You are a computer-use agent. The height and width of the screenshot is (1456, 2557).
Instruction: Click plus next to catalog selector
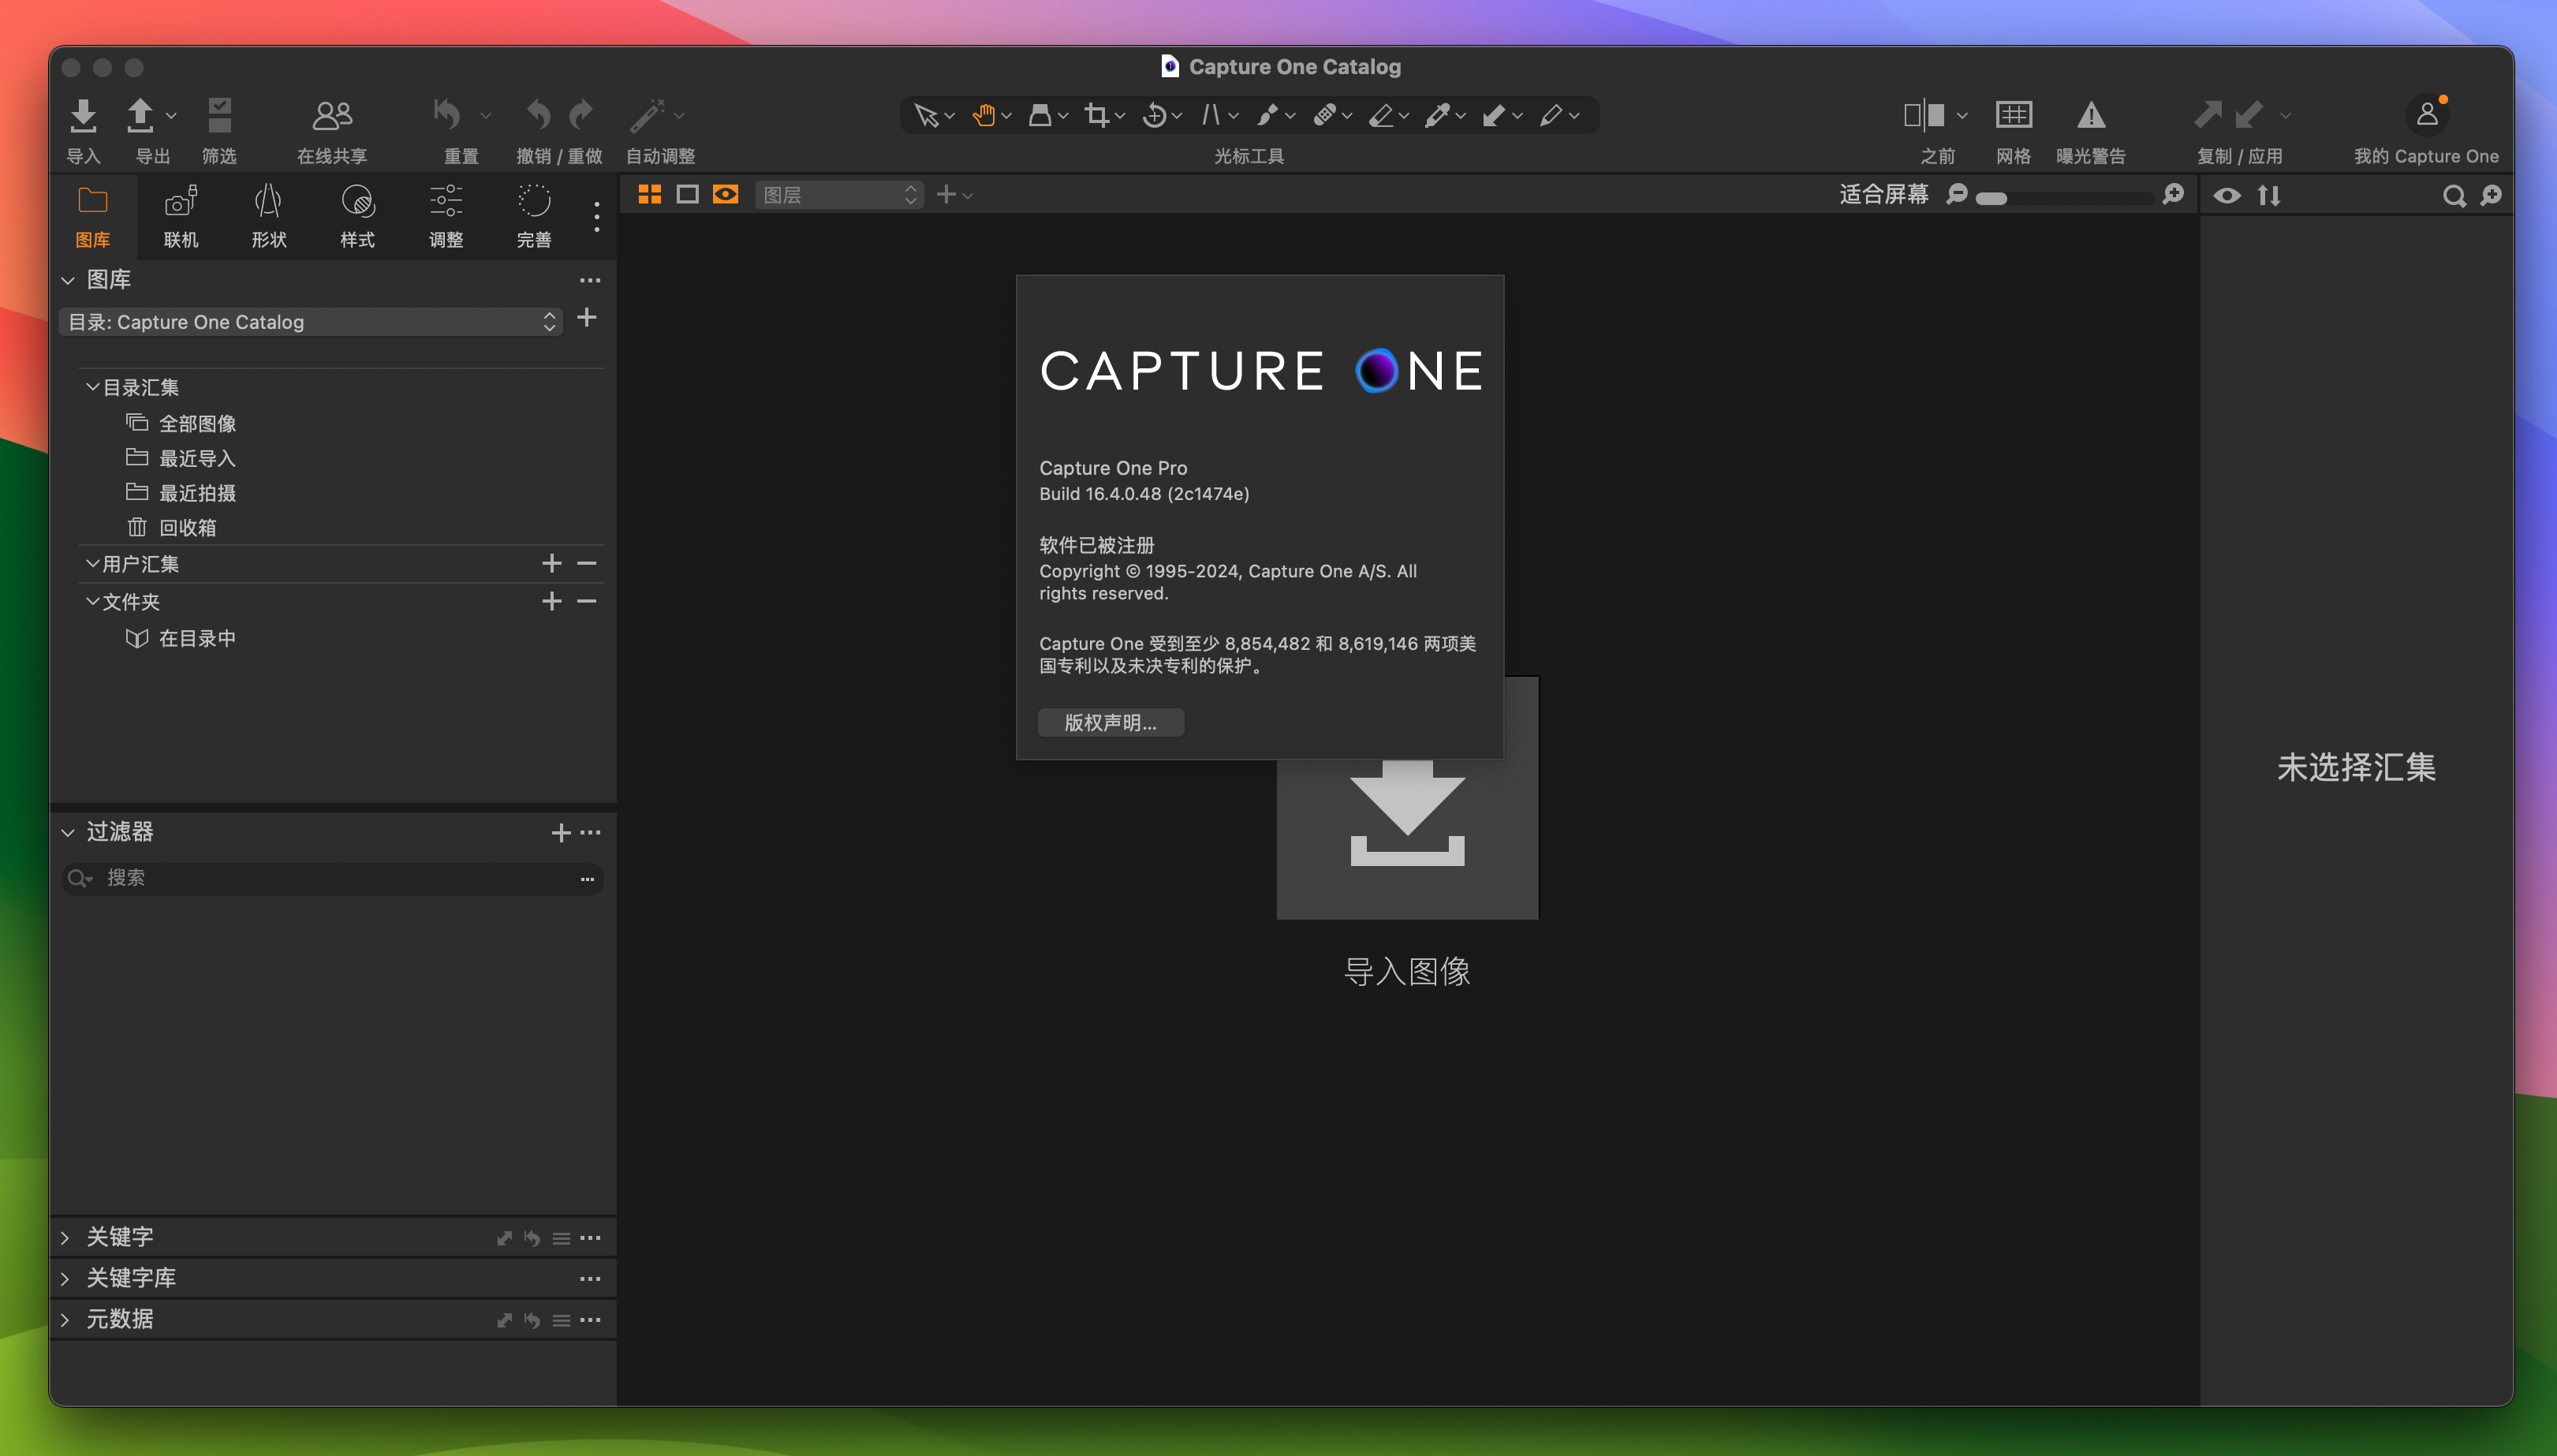coord(587,318)
